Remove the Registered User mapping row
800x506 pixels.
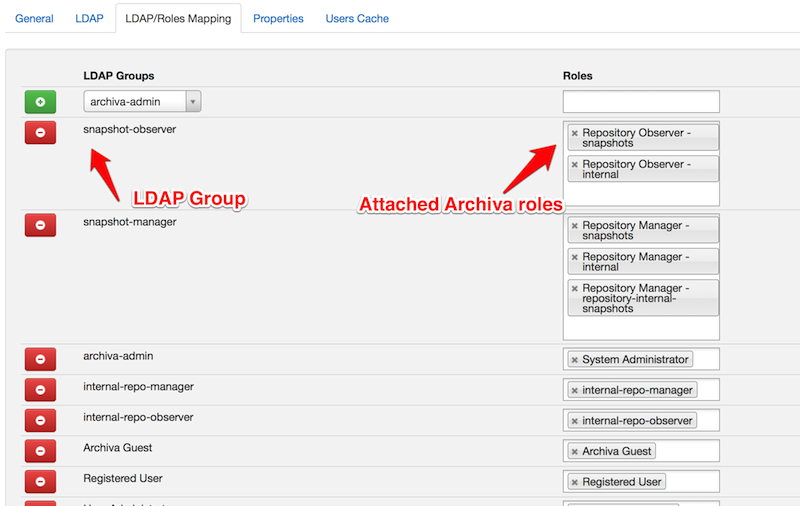[x=40, y=482]
